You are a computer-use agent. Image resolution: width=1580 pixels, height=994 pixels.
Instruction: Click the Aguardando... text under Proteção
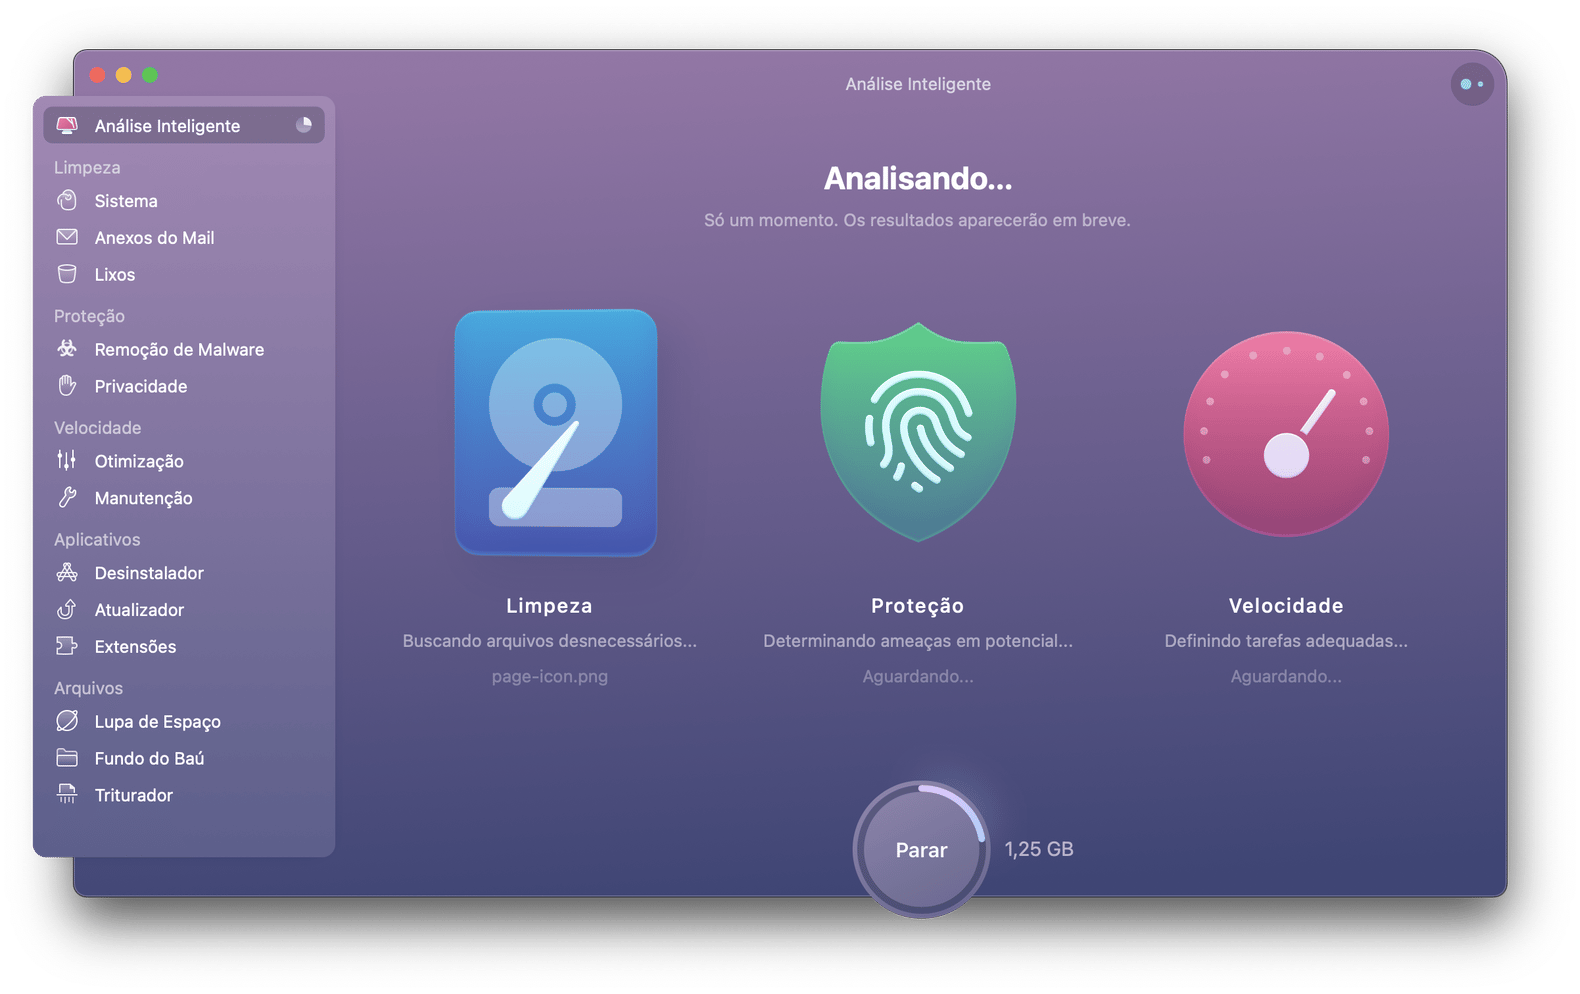pos(918,676)
